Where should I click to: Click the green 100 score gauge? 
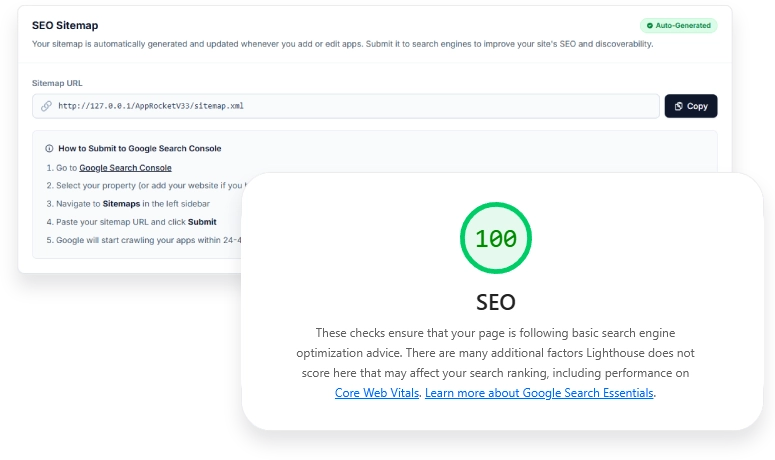(x=496, y=239)
